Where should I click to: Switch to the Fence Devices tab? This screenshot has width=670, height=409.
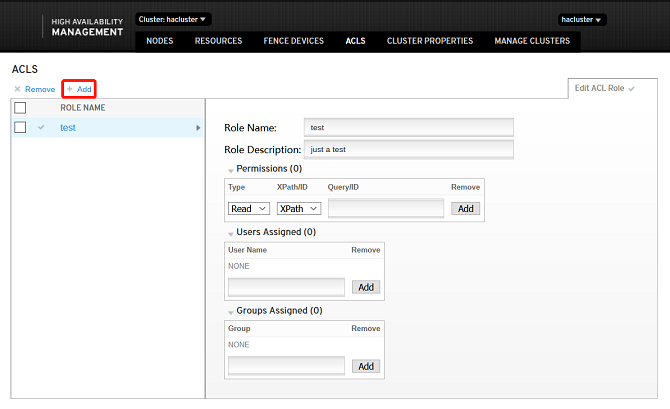click(293, 41)
